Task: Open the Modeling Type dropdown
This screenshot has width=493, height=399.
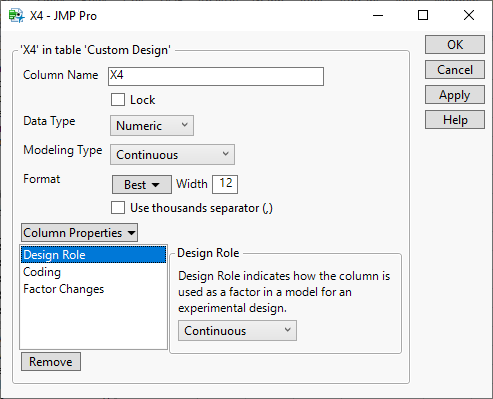Action: [x=172, y=155]
